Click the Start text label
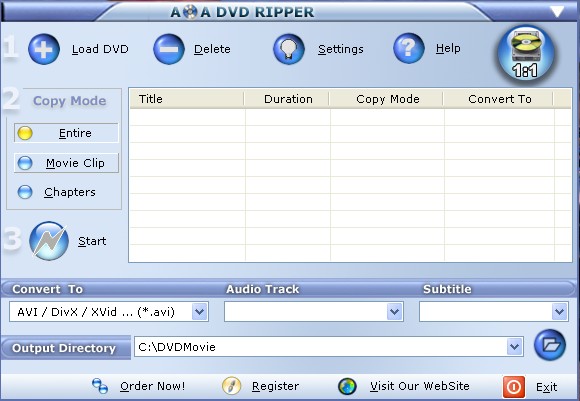The height and width of the screenshot is (401, 580). click(92, 241)
